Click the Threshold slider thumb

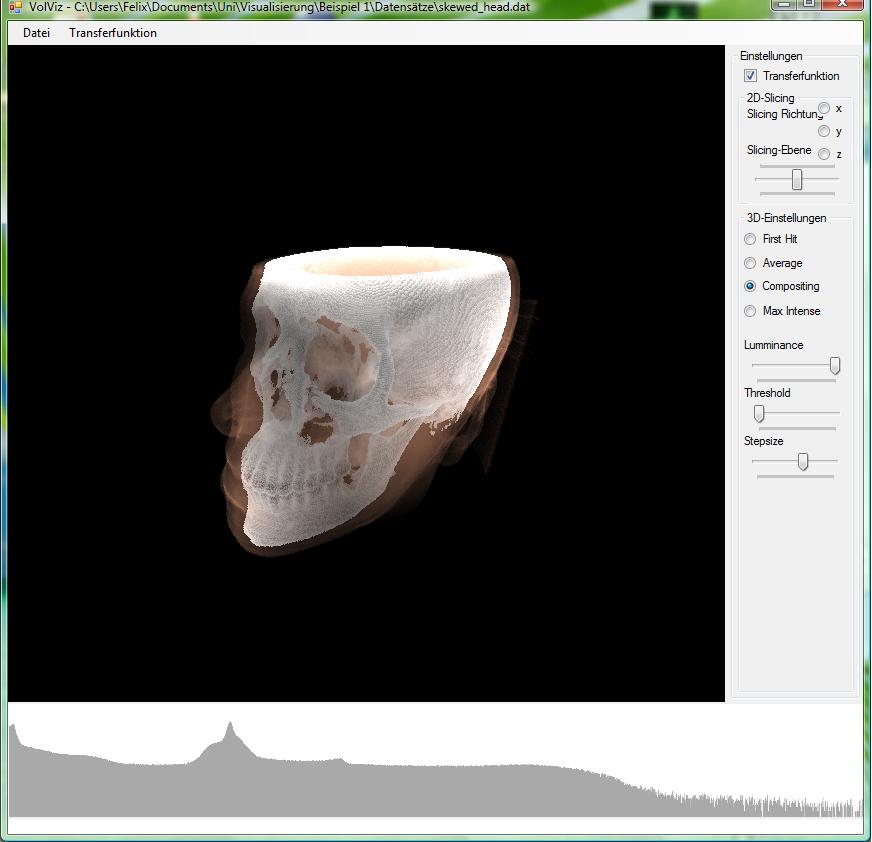tap(759, 414)
